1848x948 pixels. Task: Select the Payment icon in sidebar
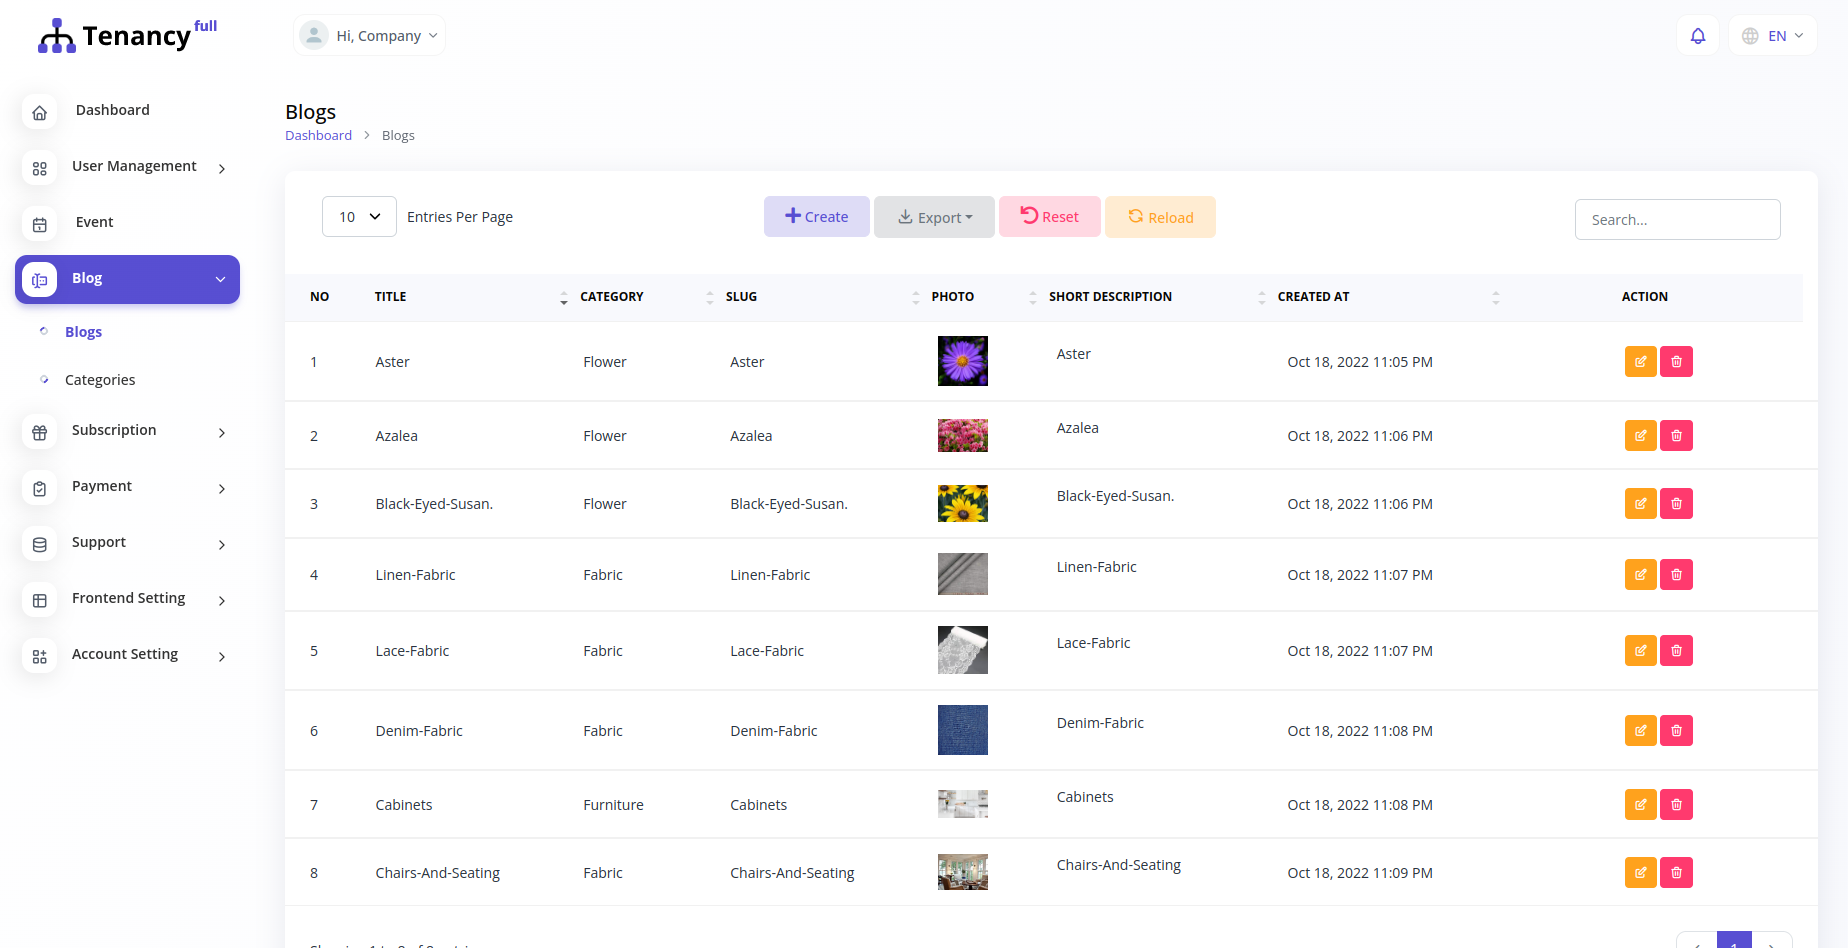pos(39,489)
